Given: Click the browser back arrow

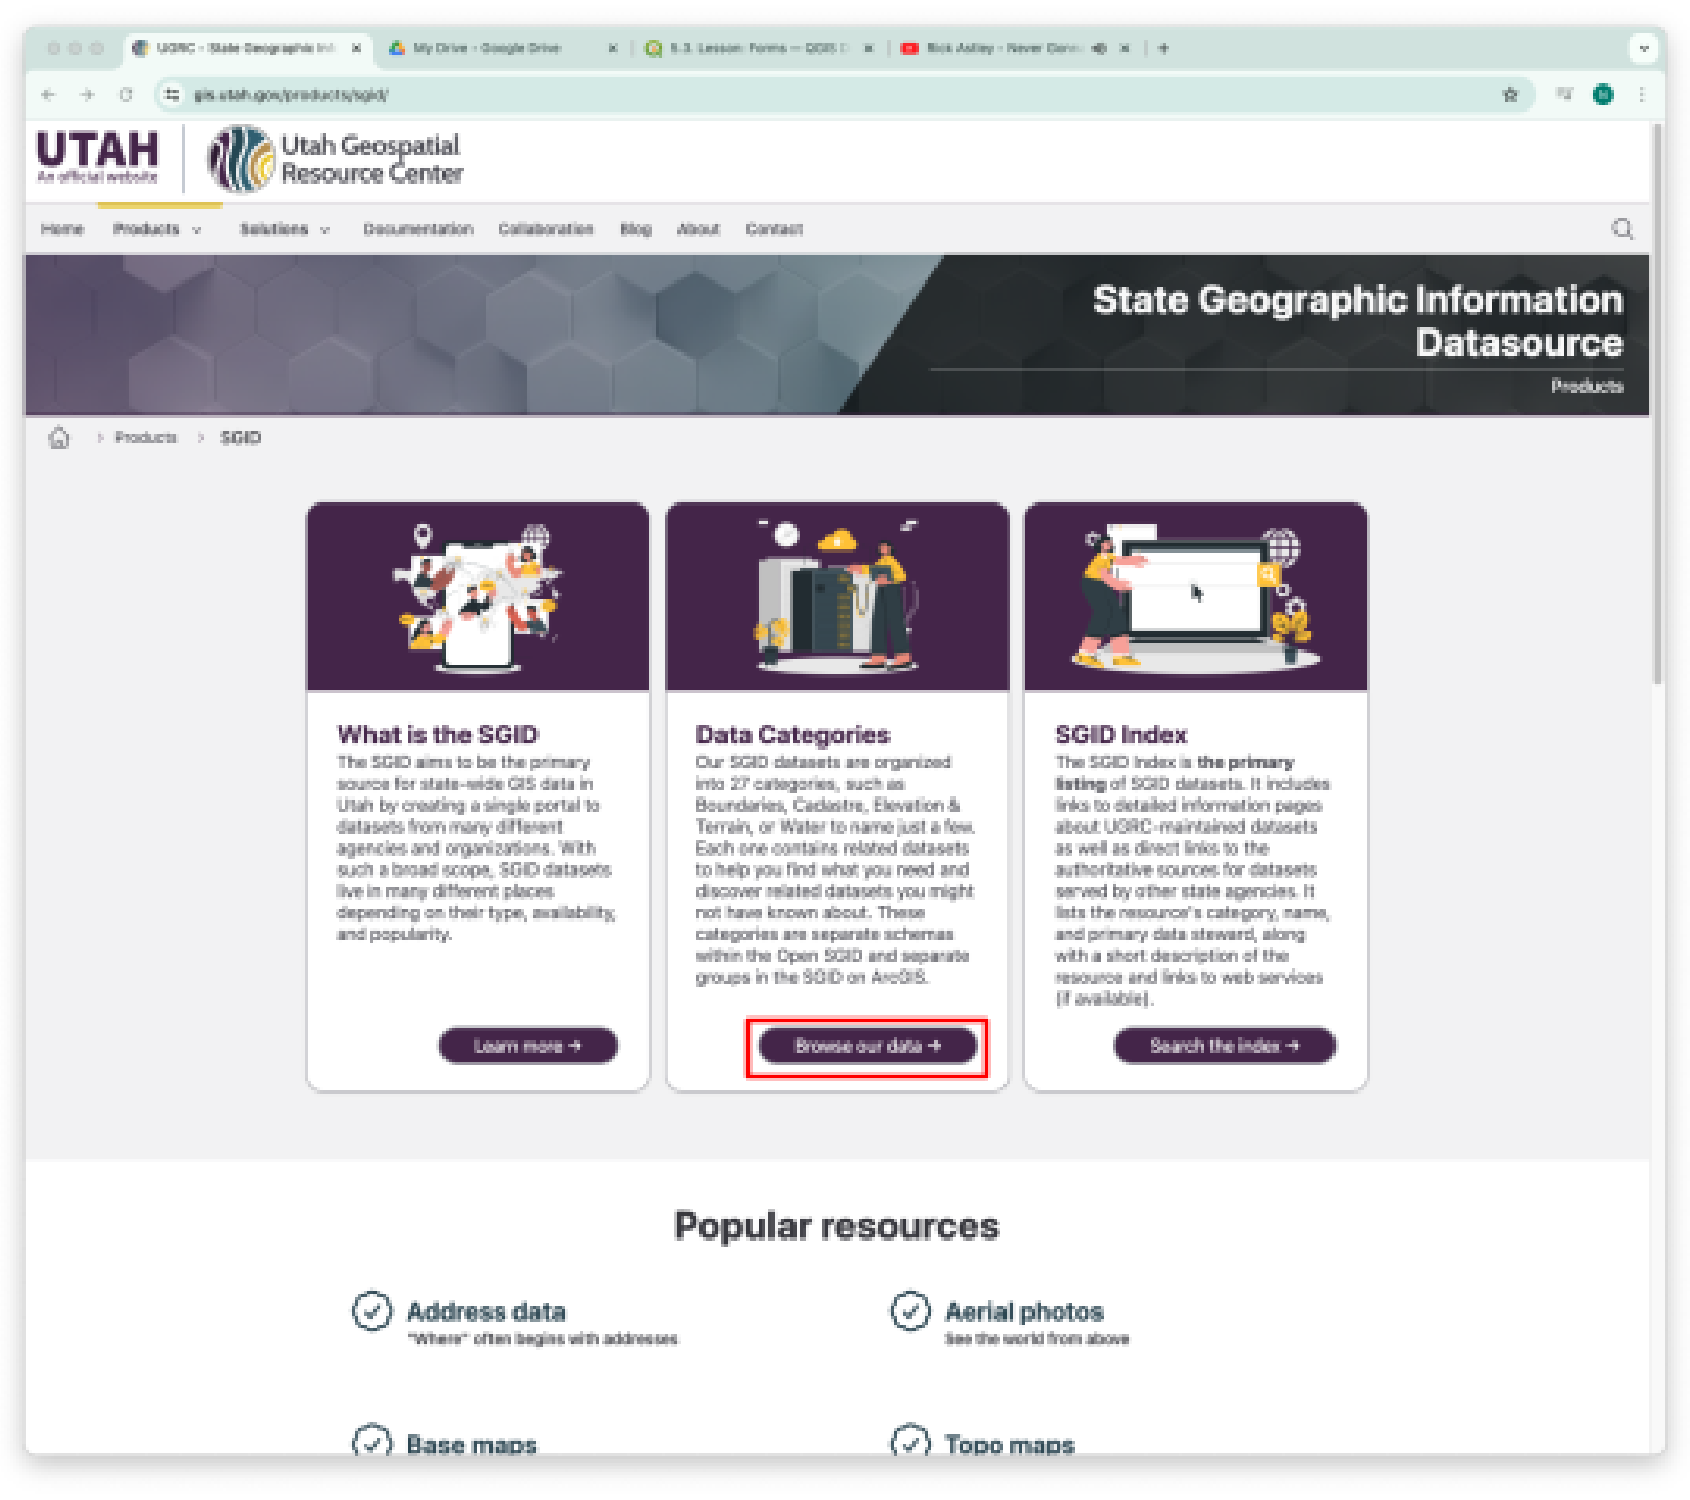Looking at the screenshot, I should point(48,95).
